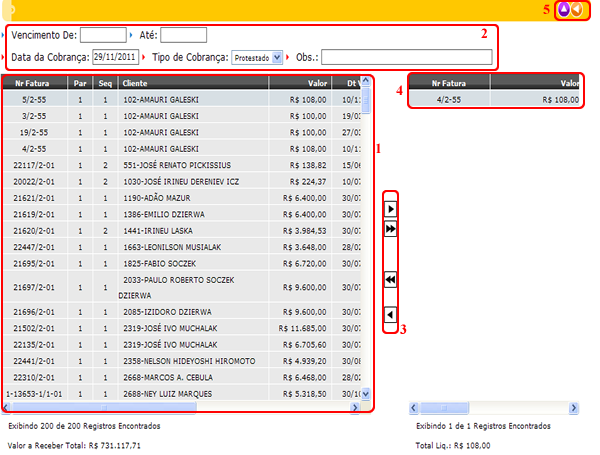This screenshot has width=600, height=455.
Task: Move all invoices right with double arrow
Action: coord(391,229)
